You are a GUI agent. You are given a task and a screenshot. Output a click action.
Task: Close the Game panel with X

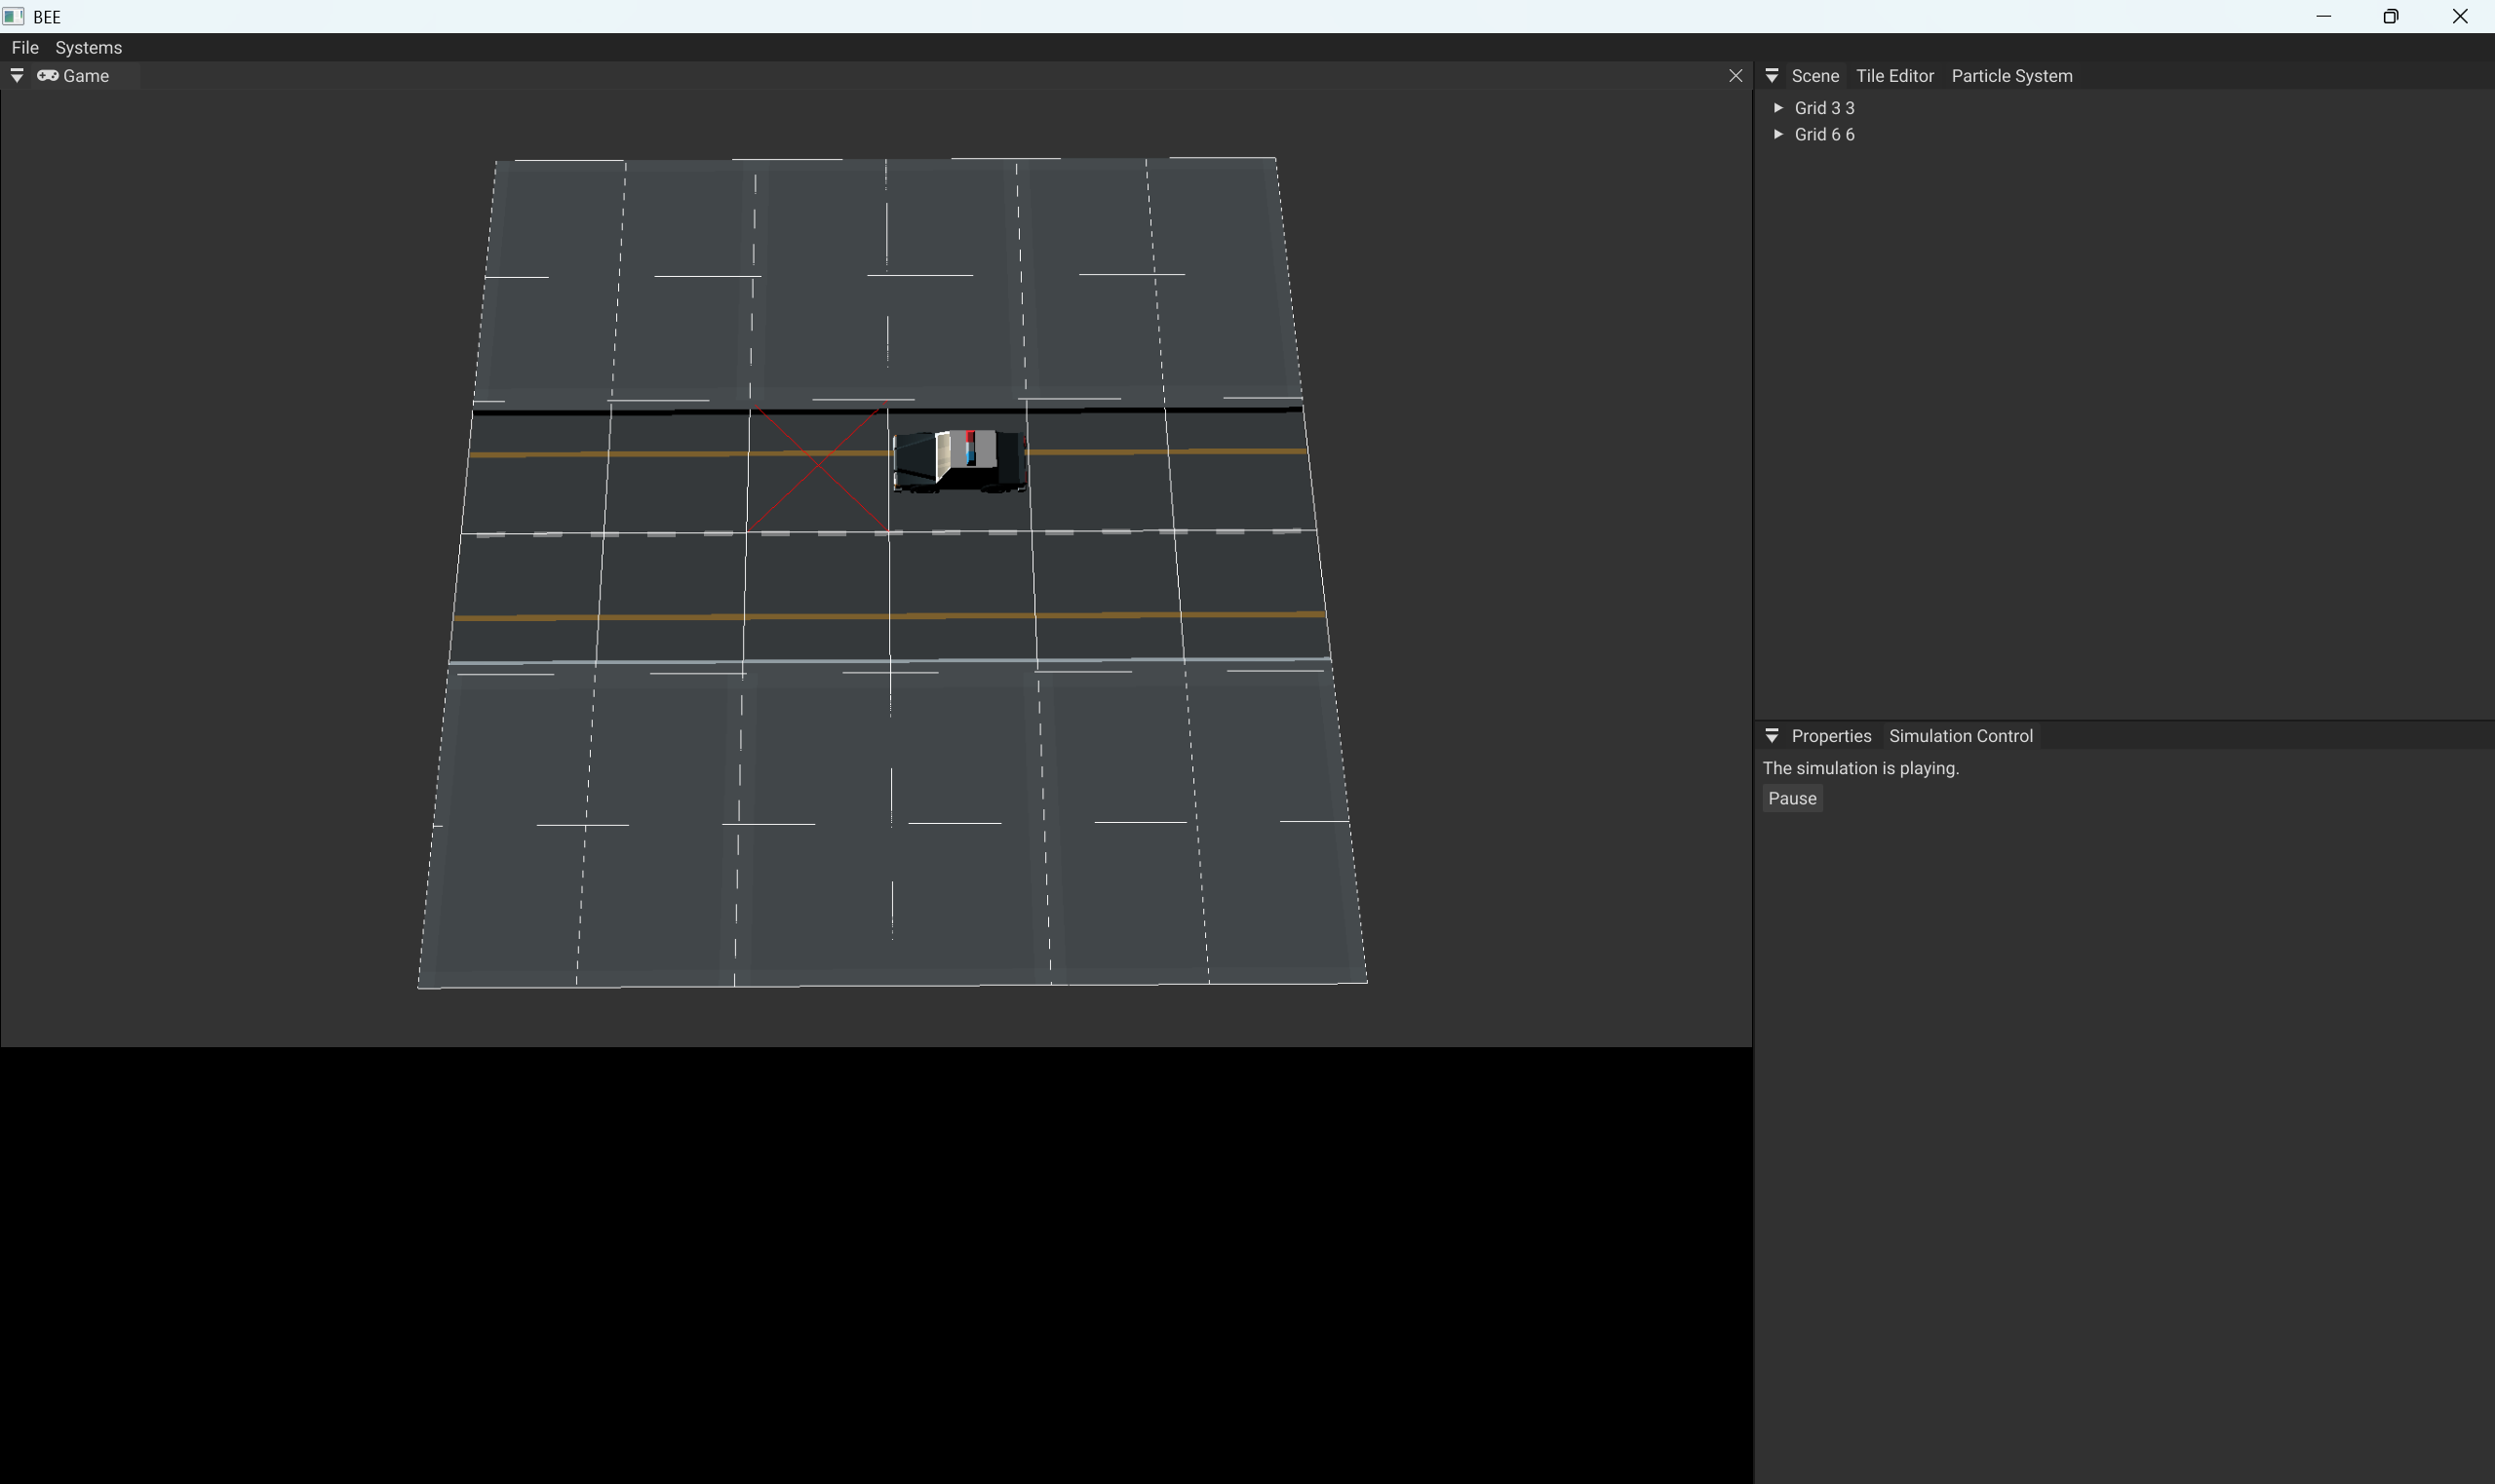[x=1735, y=76]
